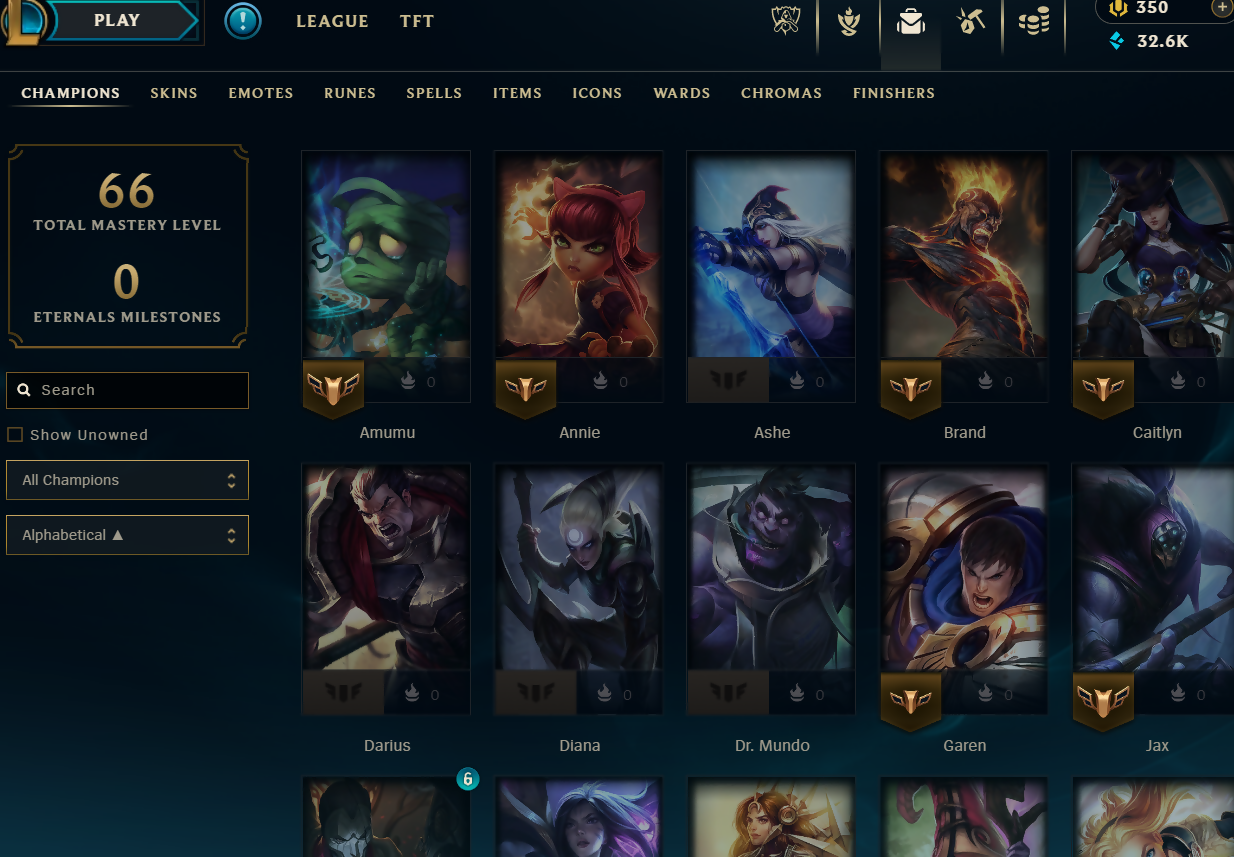Click the plus icon beside 350 RP
Viewport: 1234px width, 857px height.
(x=1221, y=8)
